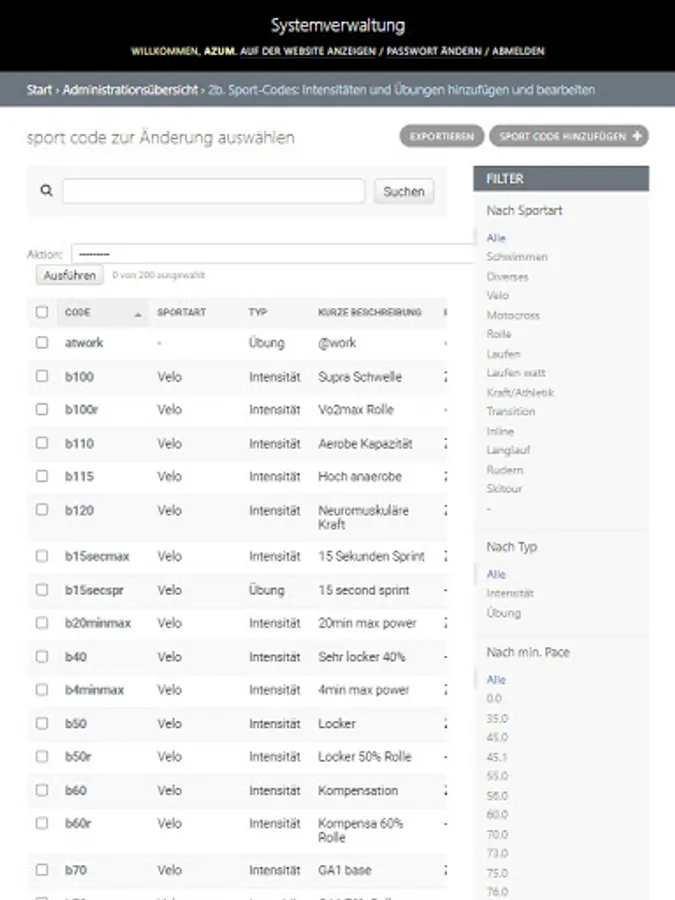Image resolution: width=675 pixels, height=900 pixels.
Task: Sort by the Sportart column header
Action: 181,312
